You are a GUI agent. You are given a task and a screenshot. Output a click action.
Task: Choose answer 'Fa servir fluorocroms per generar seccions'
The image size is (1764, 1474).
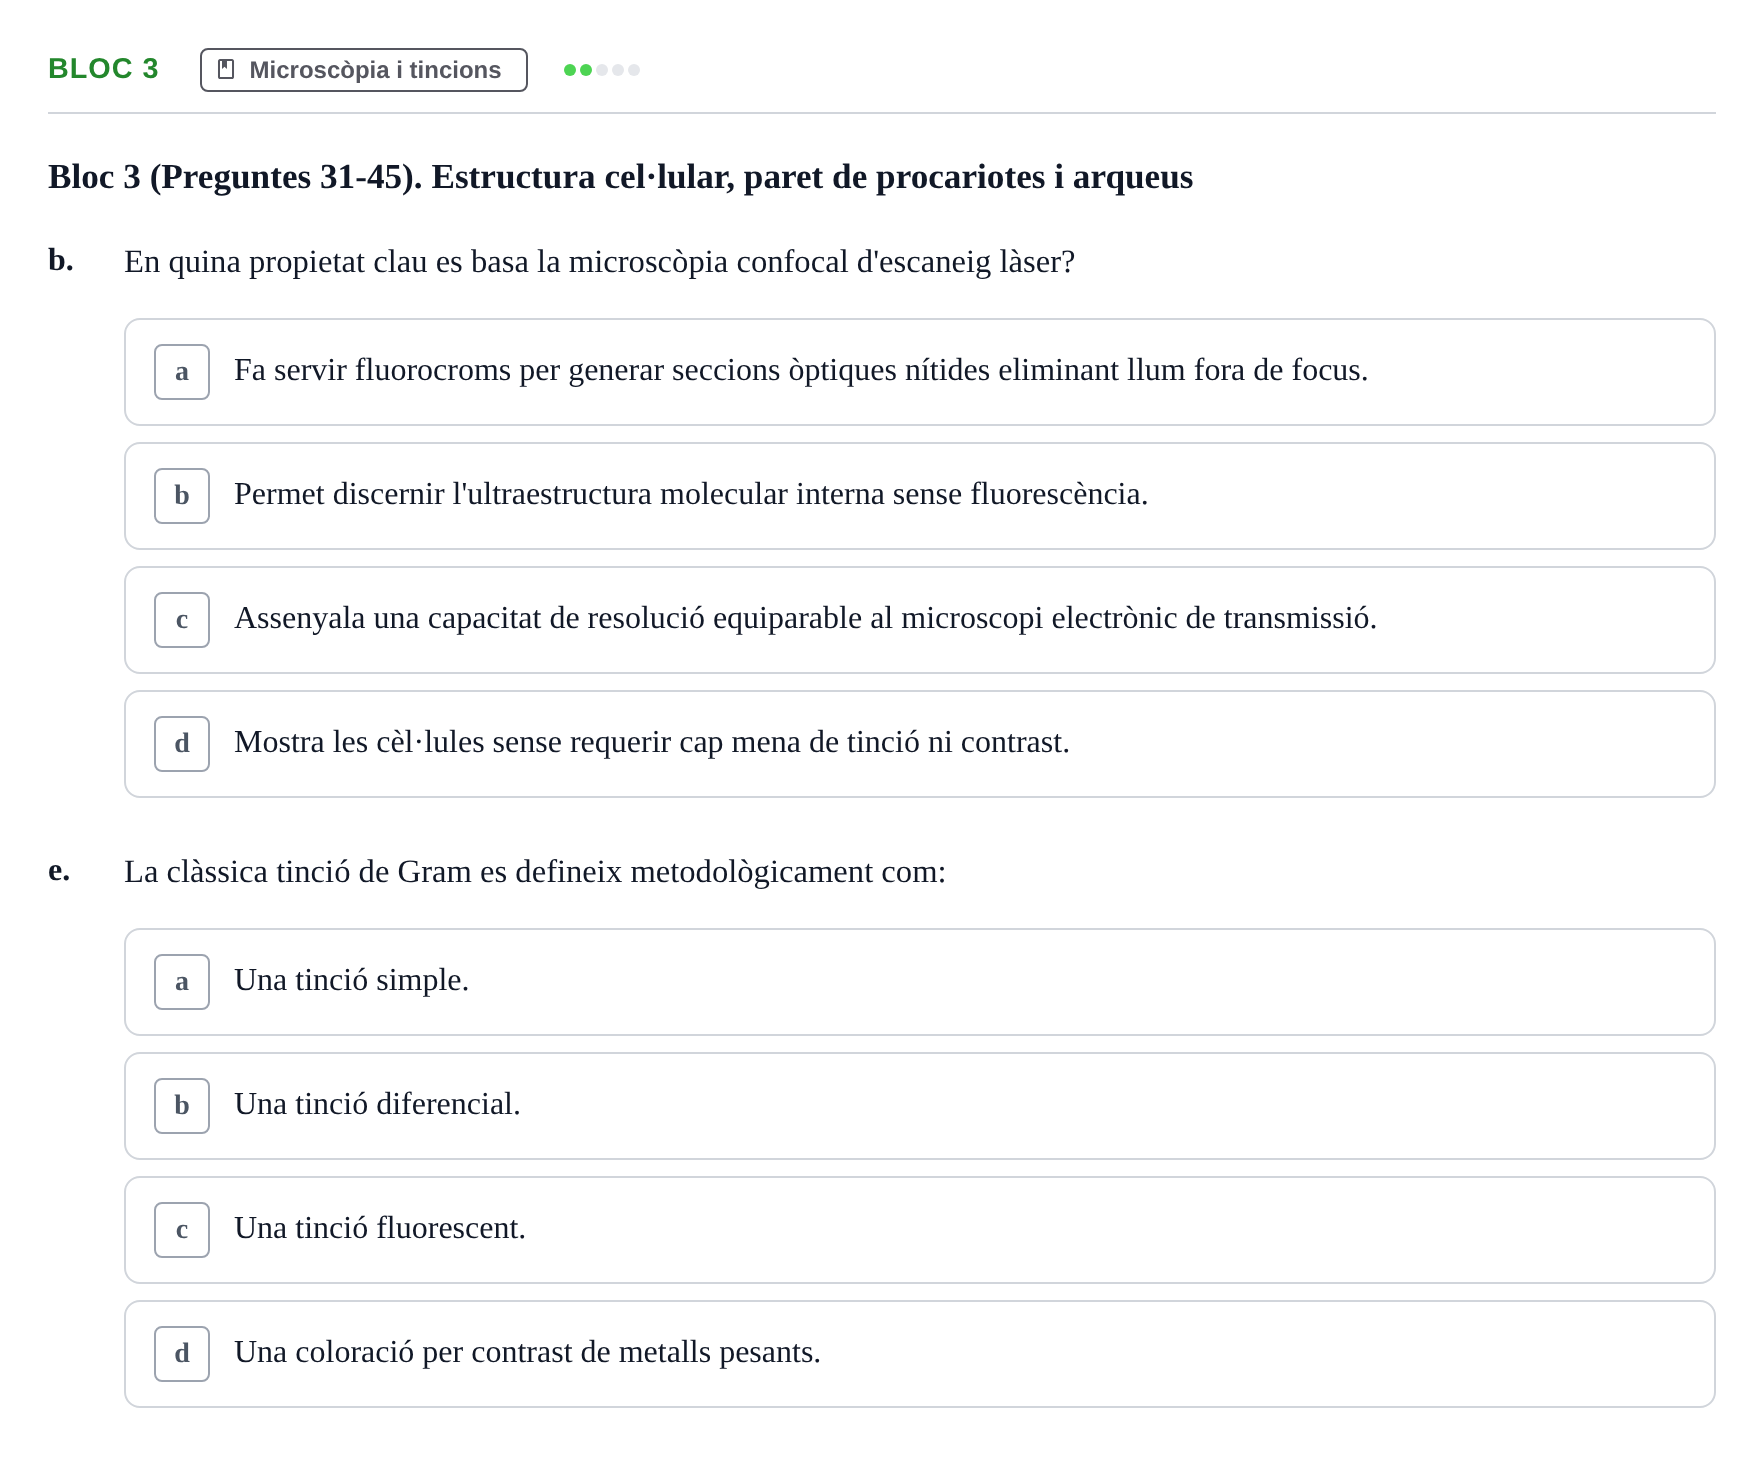coord(920,372)
